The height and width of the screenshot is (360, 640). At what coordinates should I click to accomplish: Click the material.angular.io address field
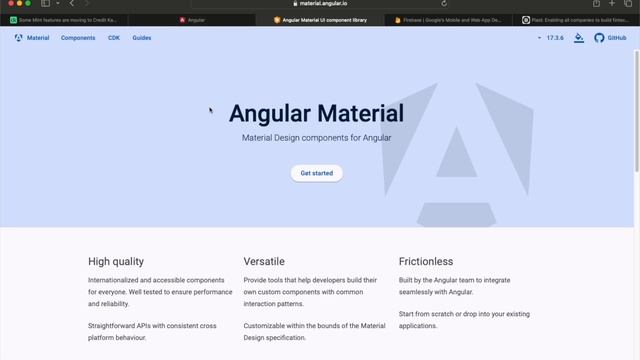pos(320,3)
